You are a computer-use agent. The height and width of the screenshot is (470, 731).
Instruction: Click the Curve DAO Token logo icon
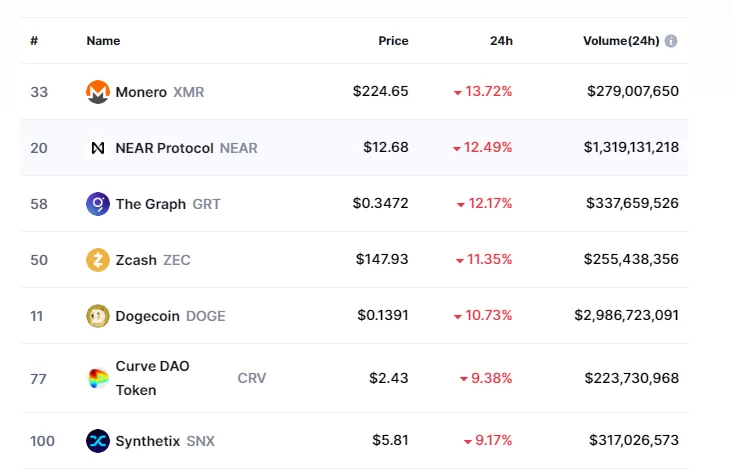(x=98, y=378)
